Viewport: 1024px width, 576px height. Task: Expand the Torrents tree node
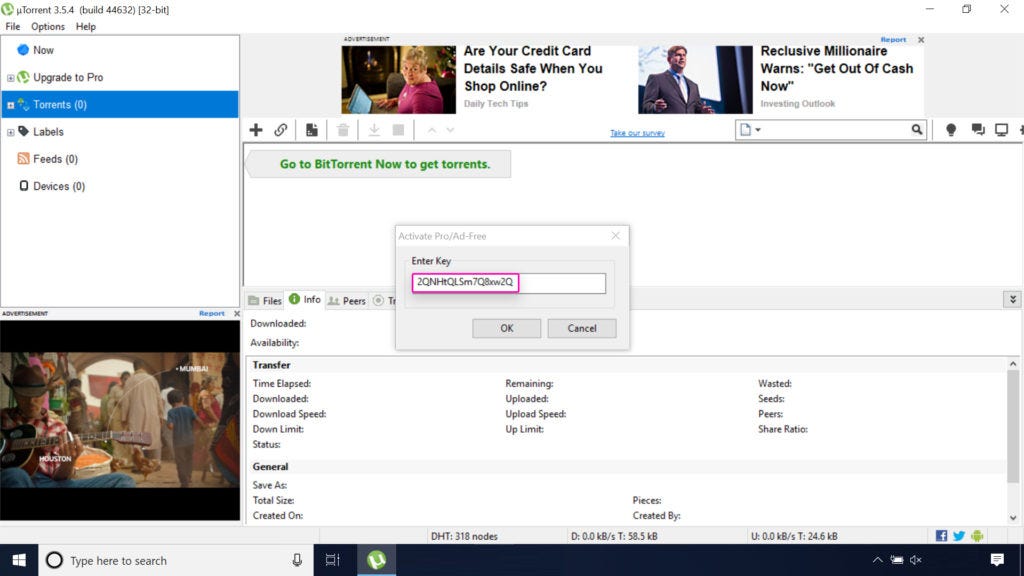click(10, 105)
